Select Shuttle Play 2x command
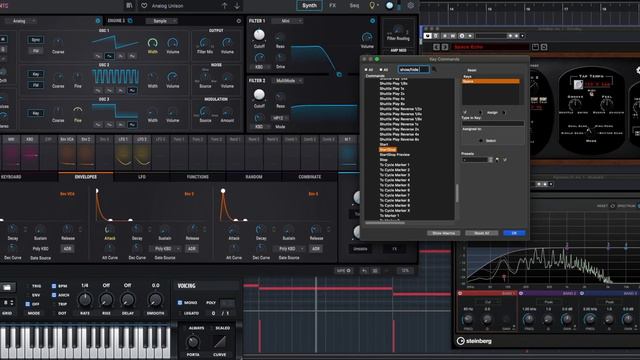640x360 pixels. click(x=392, y=93)
